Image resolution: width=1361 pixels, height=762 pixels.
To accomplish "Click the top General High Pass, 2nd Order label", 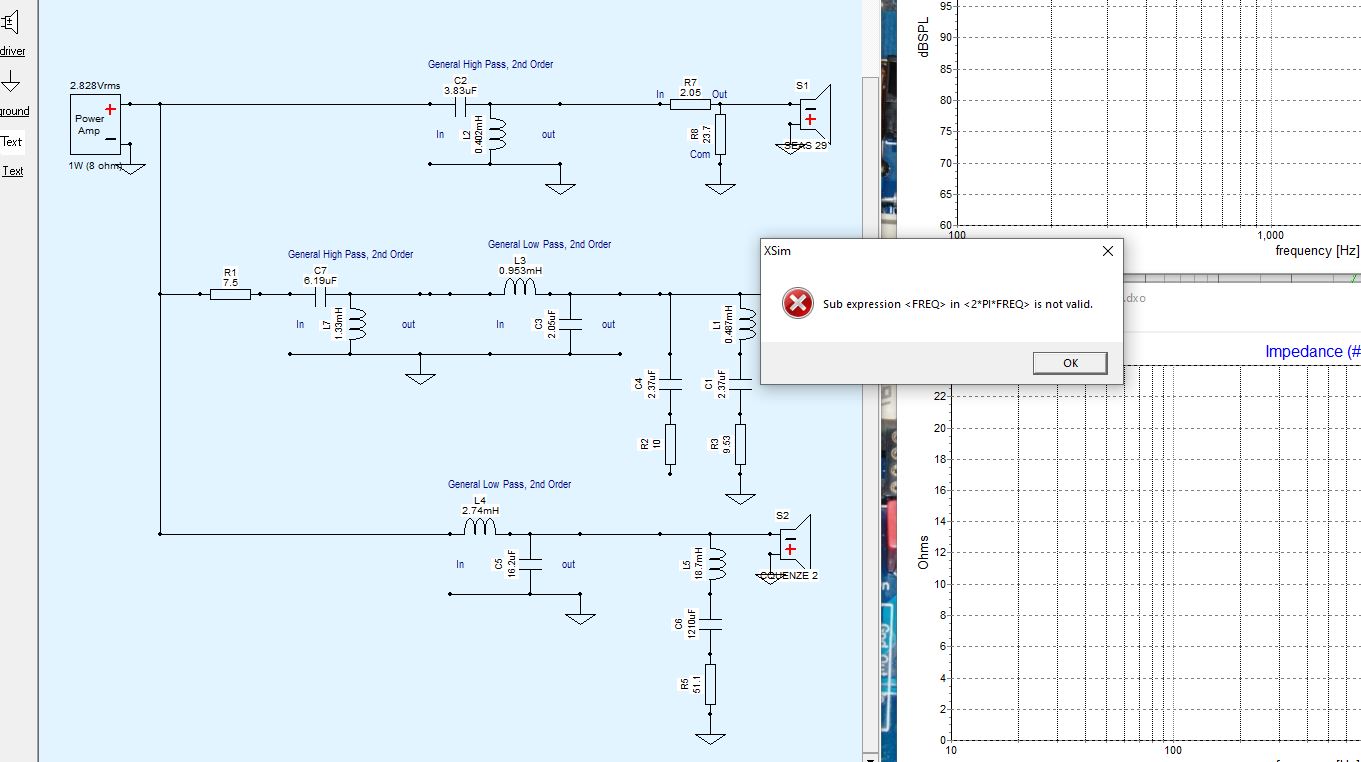I will point(490,64).
